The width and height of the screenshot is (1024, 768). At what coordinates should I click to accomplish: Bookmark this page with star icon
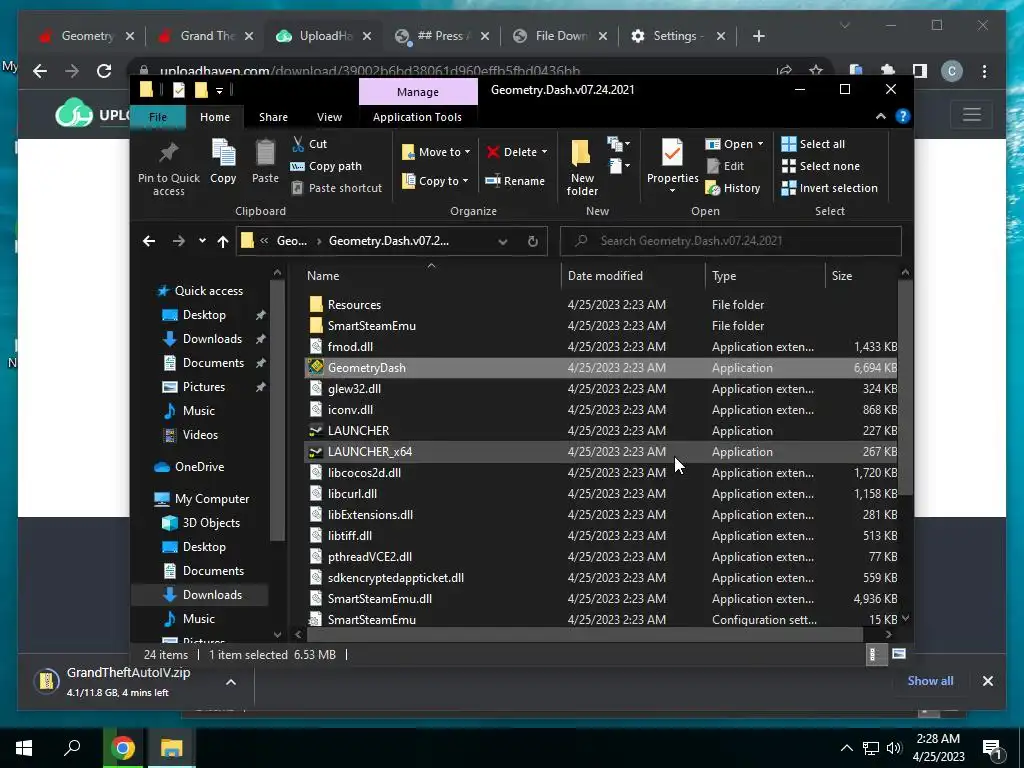point(816,71)
